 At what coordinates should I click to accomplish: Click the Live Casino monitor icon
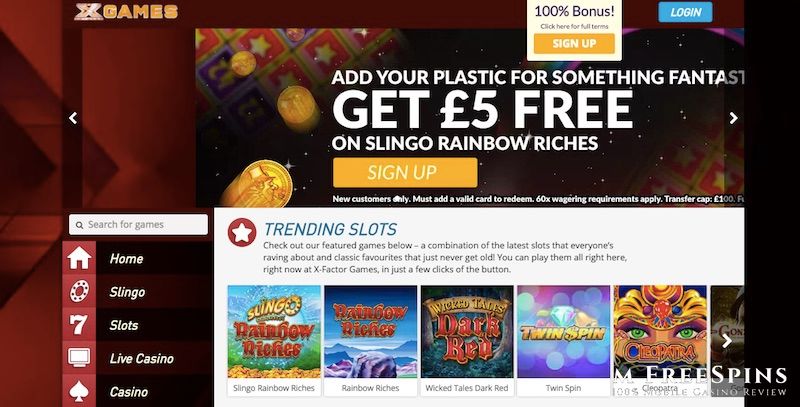(79, 358)
